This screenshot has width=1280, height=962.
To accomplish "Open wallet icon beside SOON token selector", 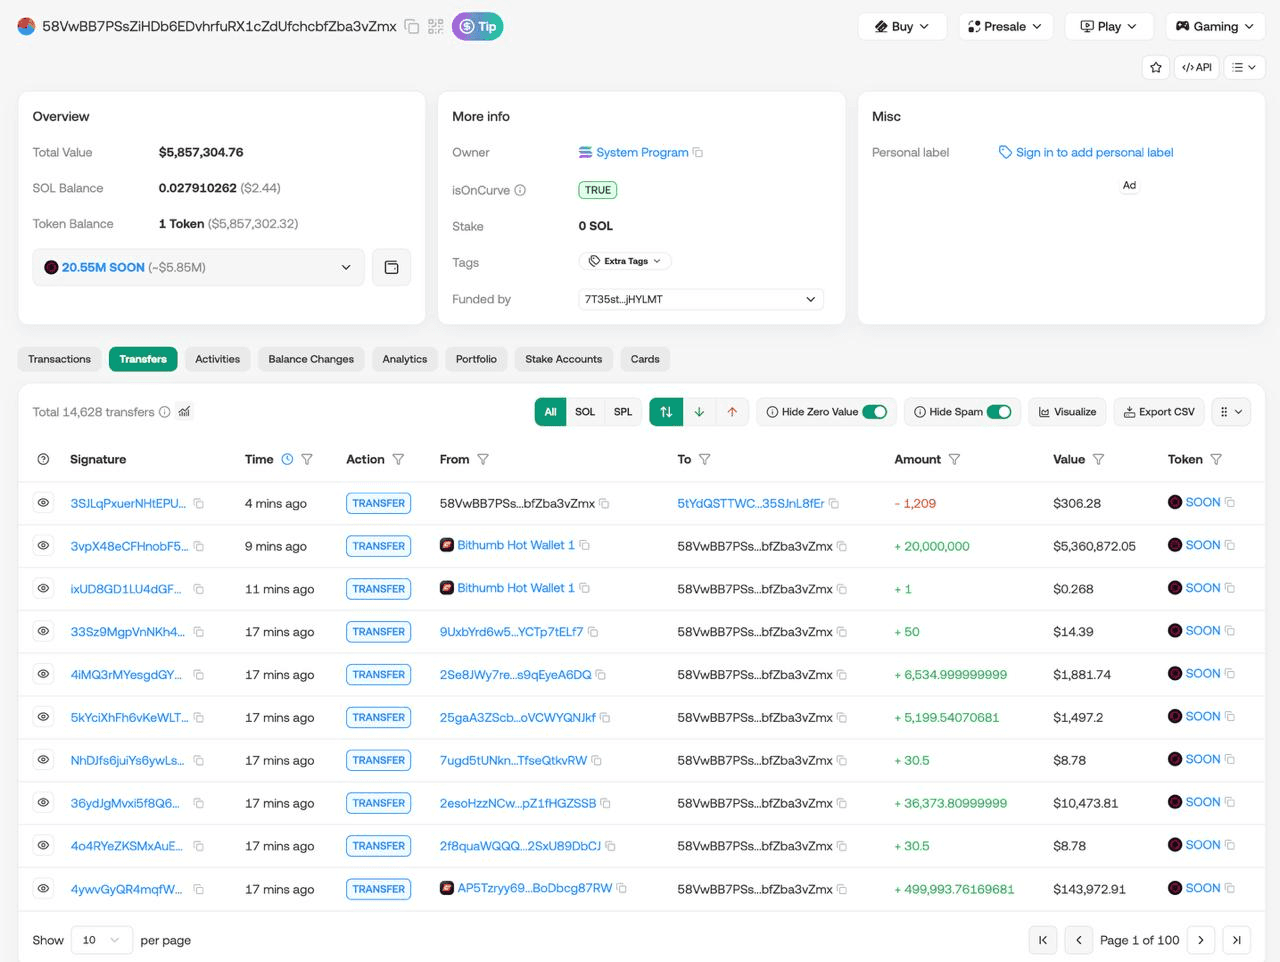I will coord(391,267).
